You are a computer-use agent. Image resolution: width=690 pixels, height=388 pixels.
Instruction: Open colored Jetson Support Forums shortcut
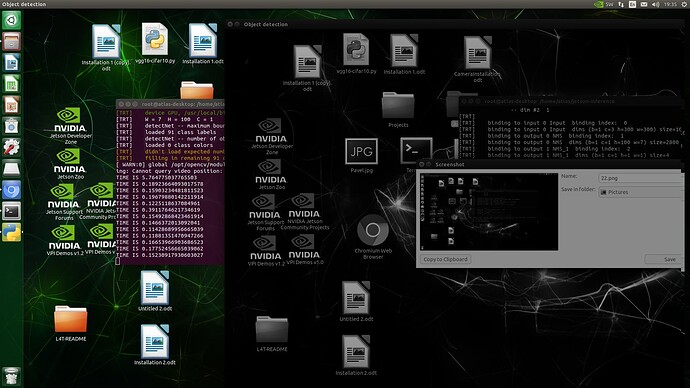click(64, 202)
